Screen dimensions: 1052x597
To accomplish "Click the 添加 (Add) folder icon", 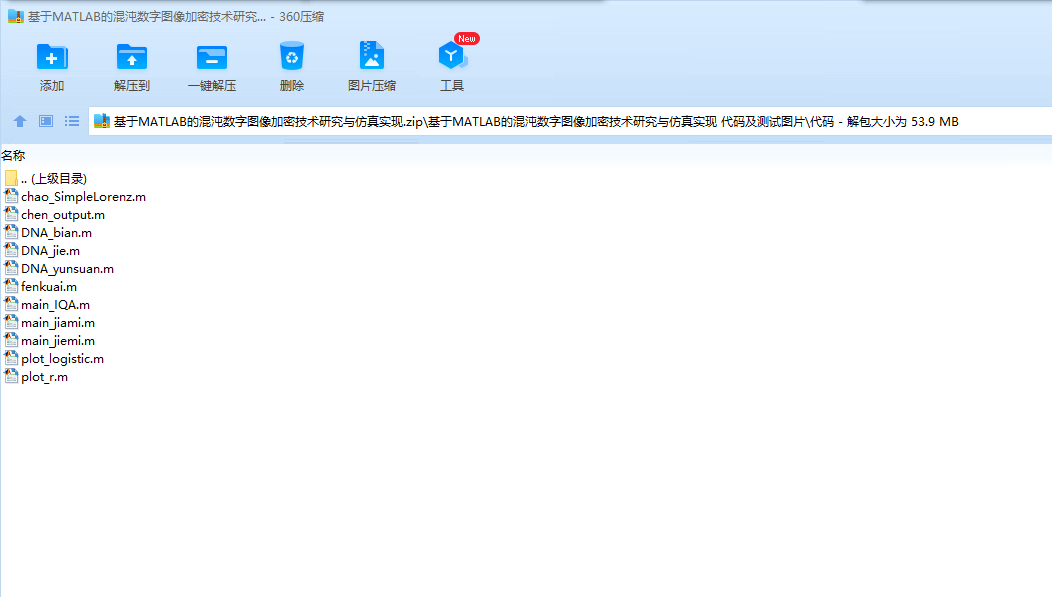I will pyautogui.click(x=52, y=57).
